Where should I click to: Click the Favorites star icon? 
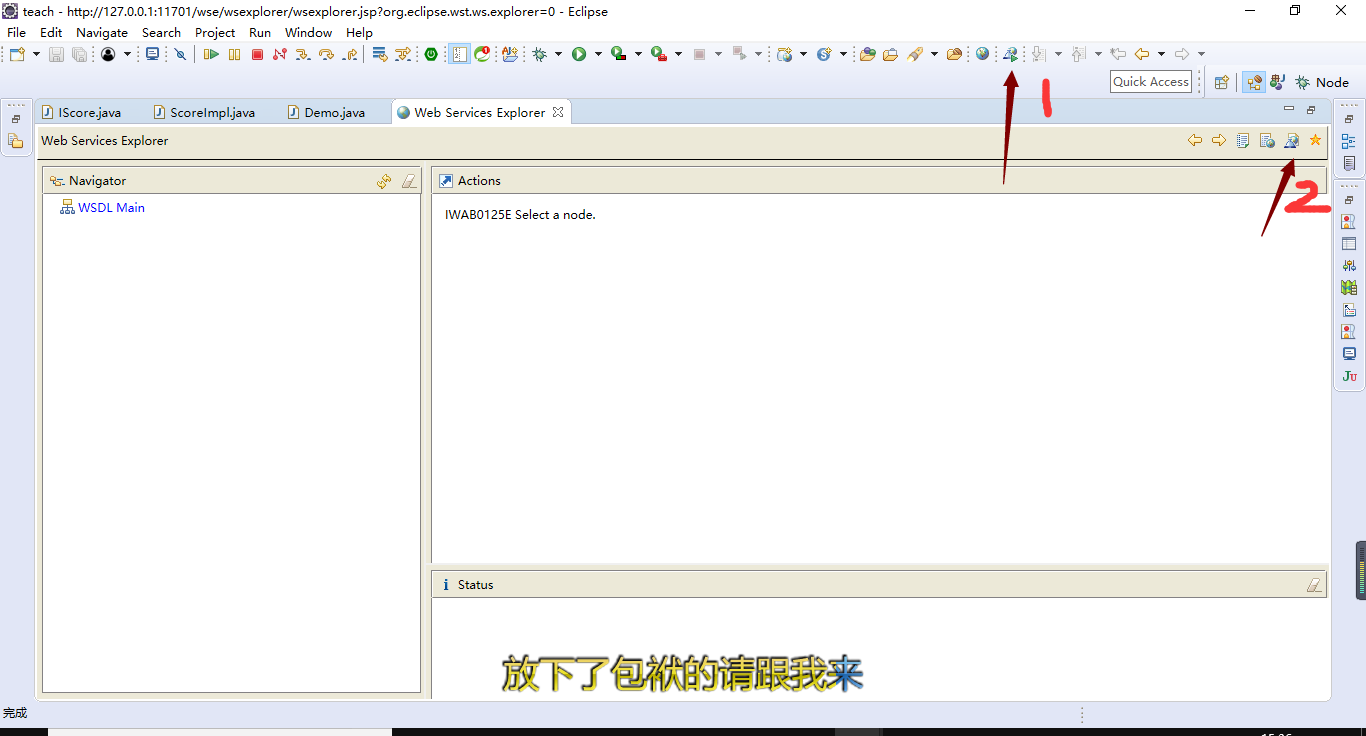click(1315, 140)
